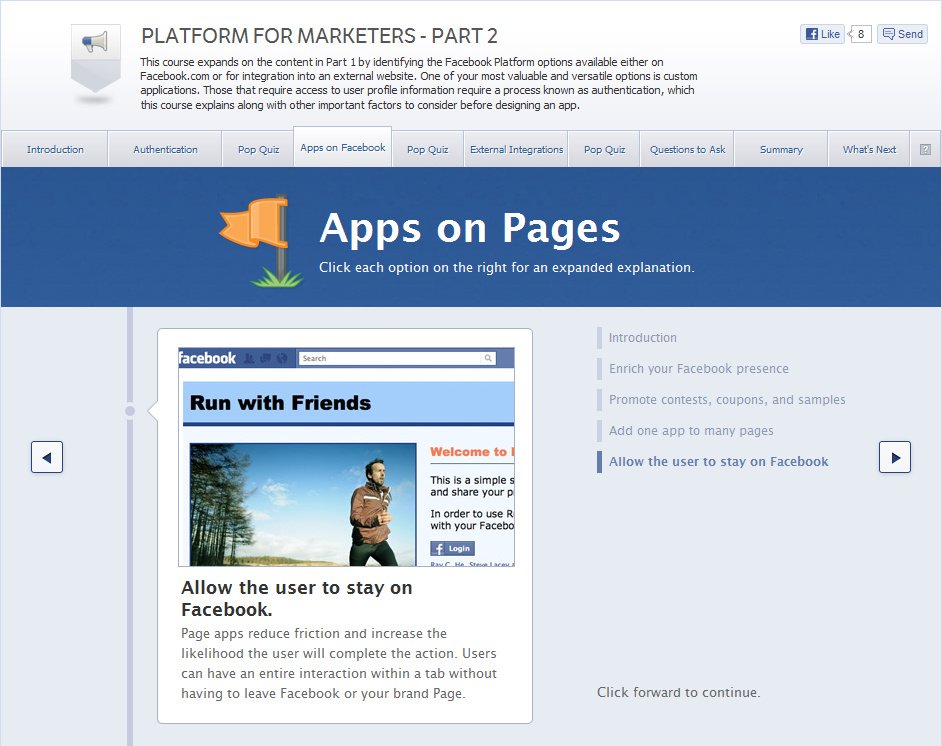Image resolution: width=942 pixels, height=746 pixels.
Task: Switch to the Questions to Ask tab
Action: [687, 149]
